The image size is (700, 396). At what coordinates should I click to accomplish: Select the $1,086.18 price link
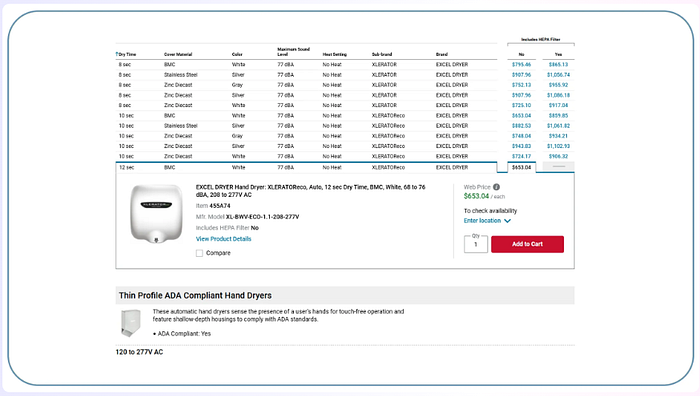(558, 95)
